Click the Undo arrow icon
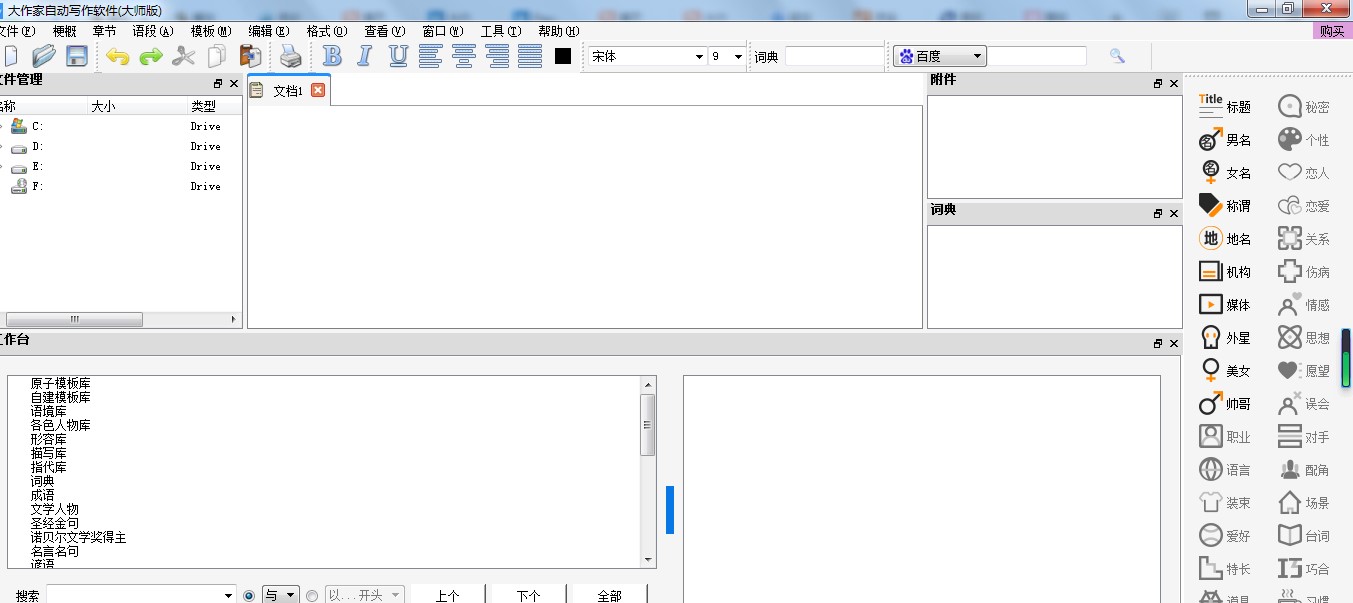 coord(118,56)
